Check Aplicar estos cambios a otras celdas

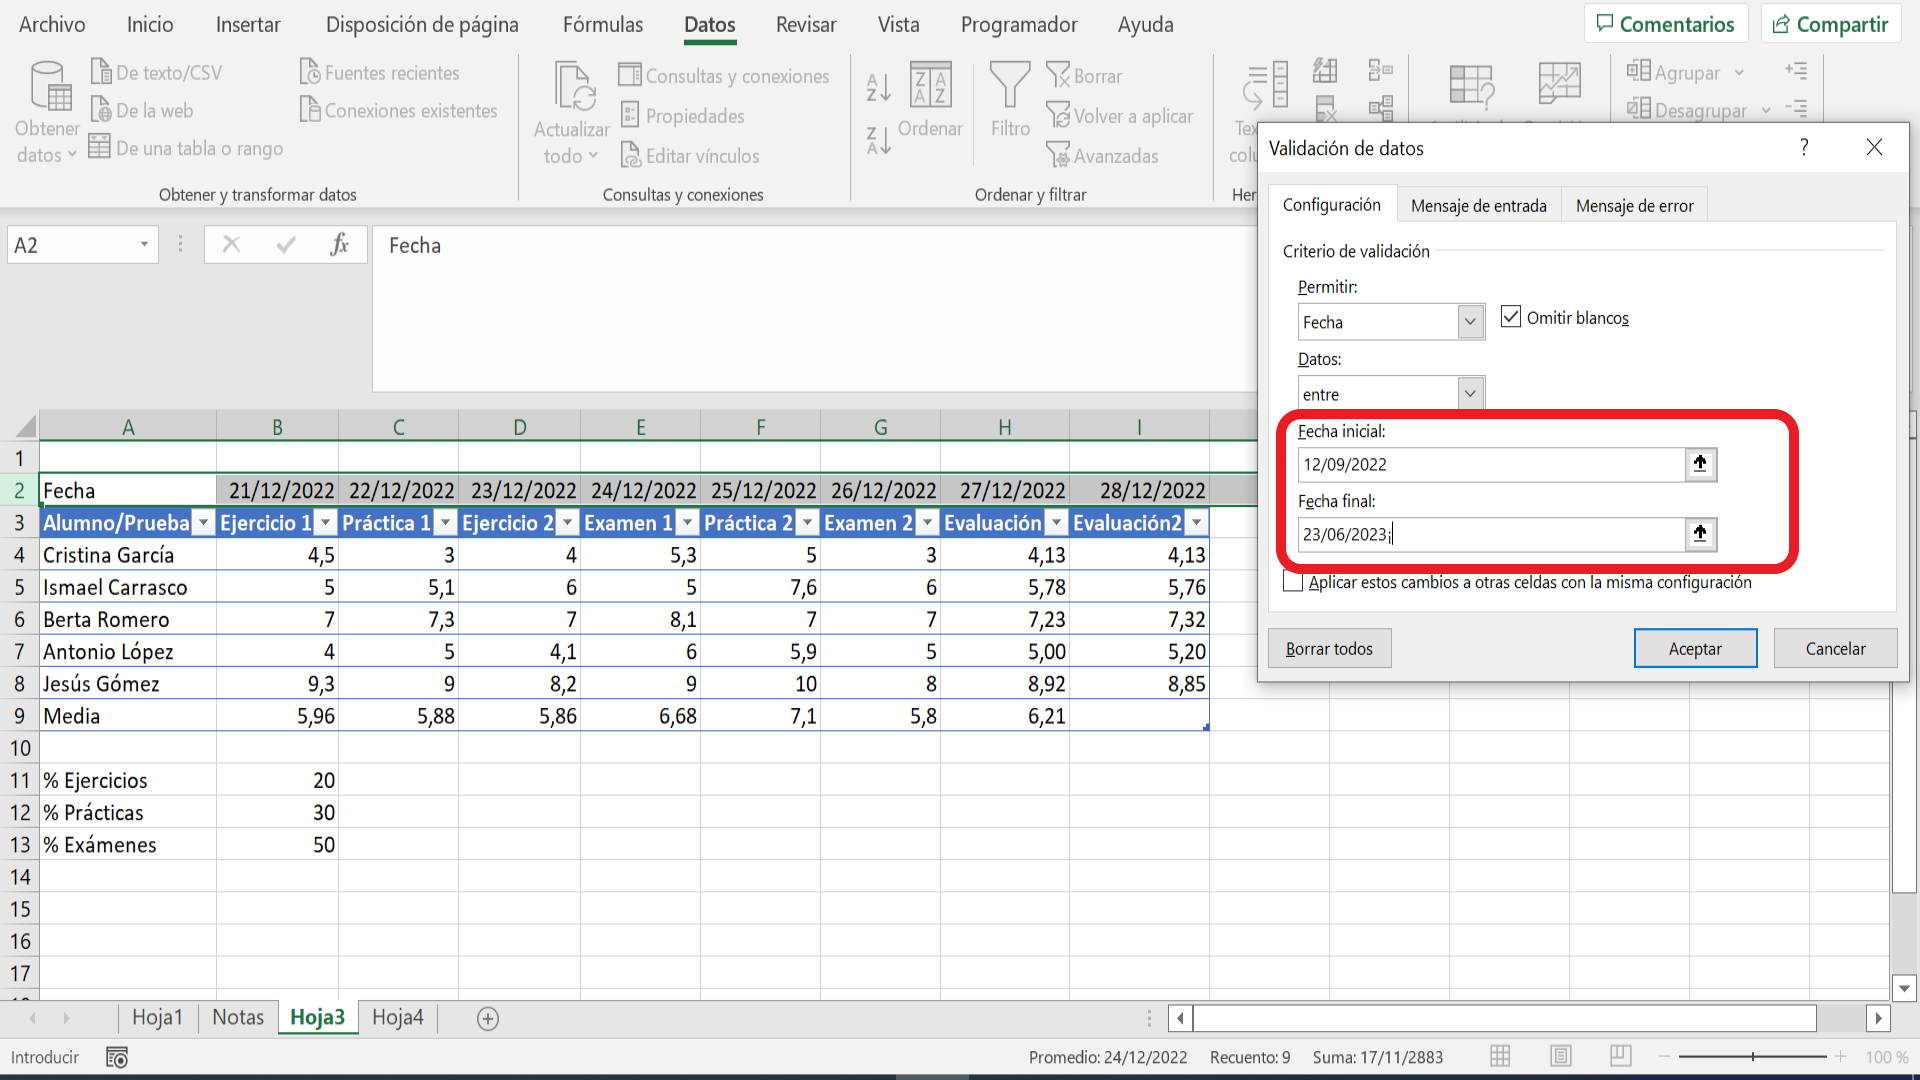point(1293,582)
